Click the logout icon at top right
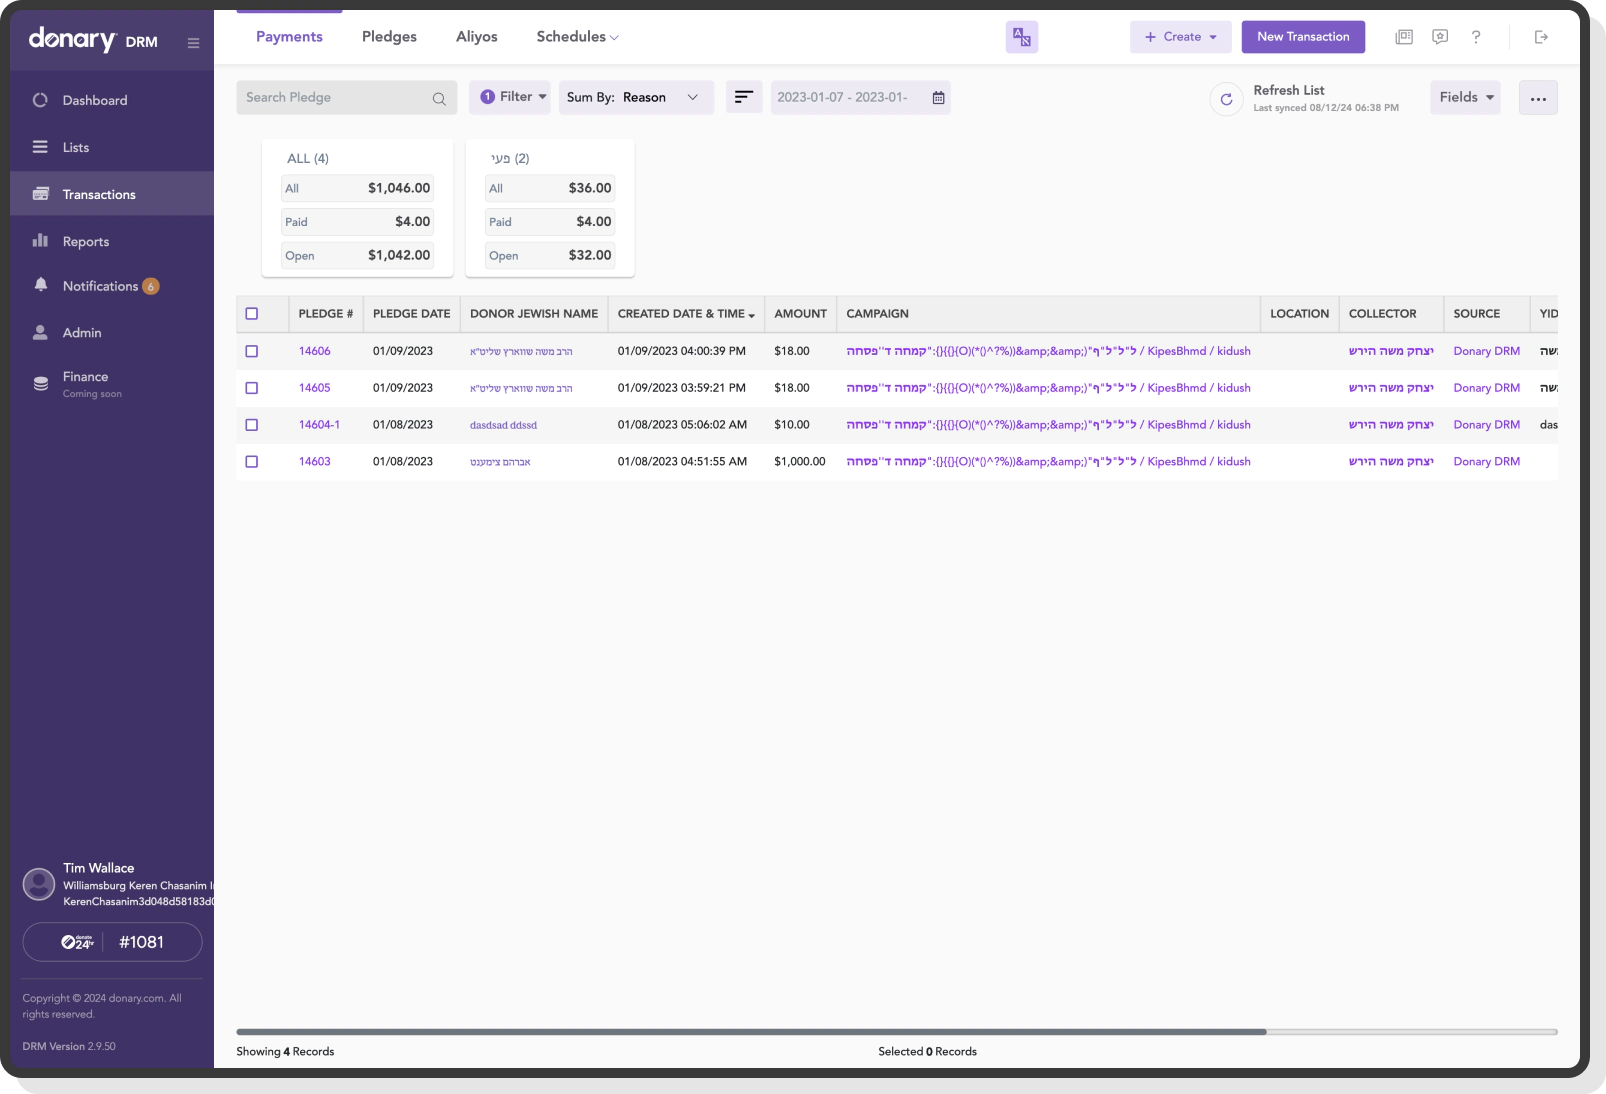 tap(1541, 37)
